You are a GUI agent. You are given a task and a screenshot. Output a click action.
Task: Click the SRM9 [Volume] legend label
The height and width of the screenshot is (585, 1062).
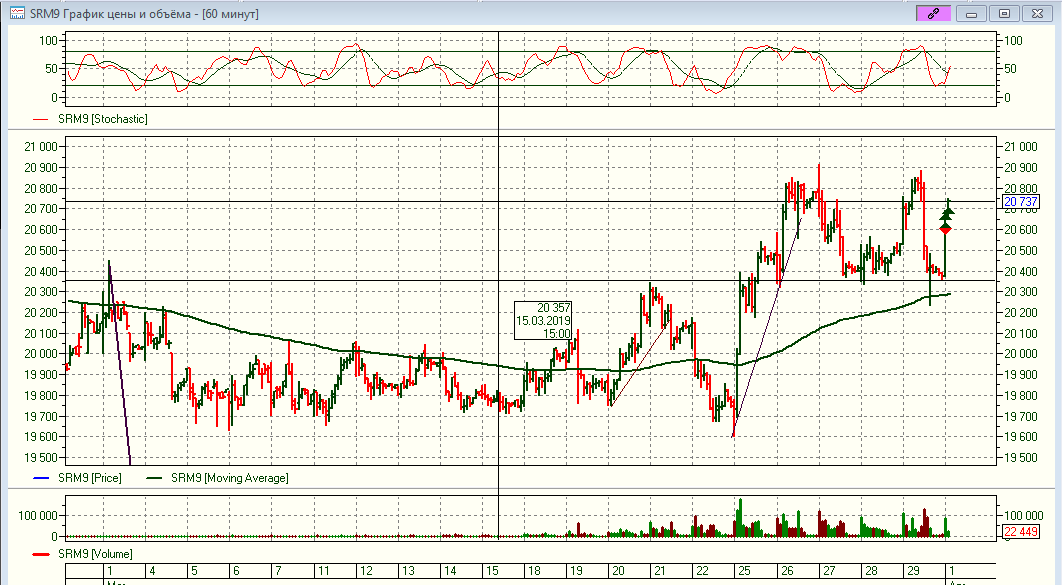95,554
